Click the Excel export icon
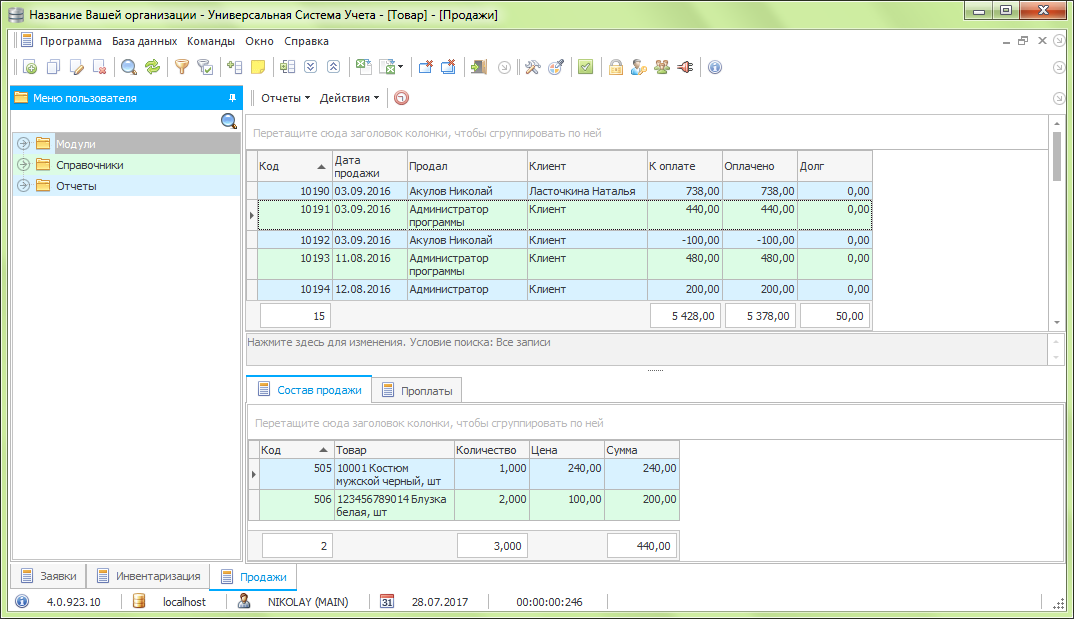Image resolution: width=1074 pixels, height=619 pixels. click(x=364, y=67)
